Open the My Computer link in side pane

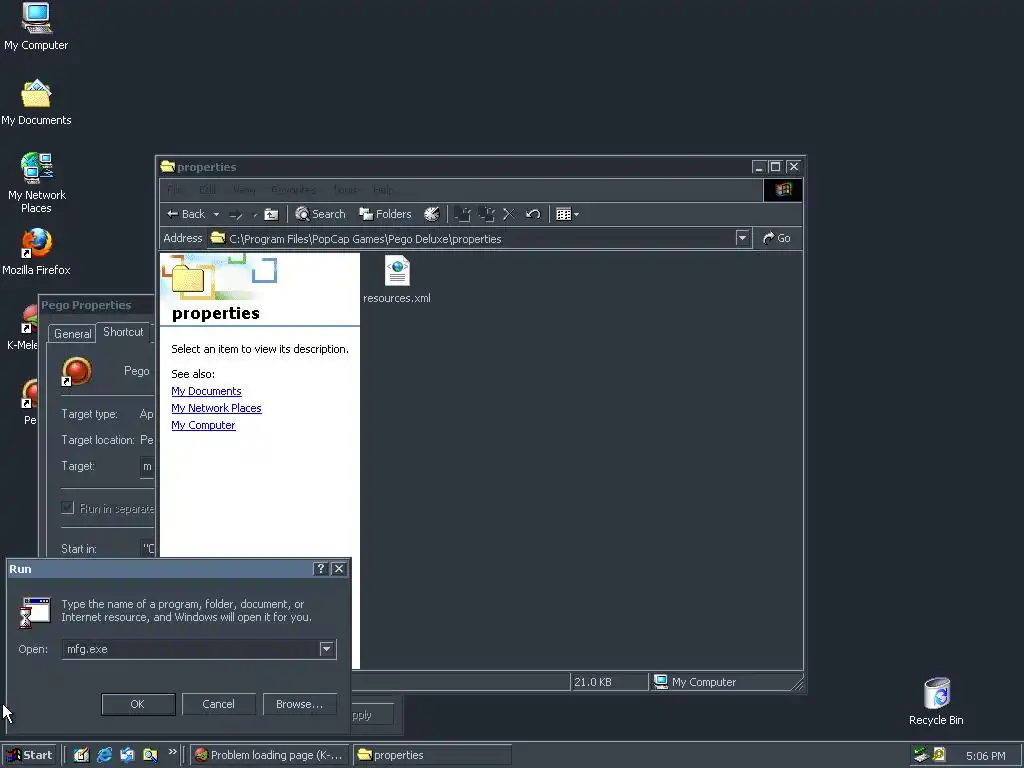coord(203,425)
